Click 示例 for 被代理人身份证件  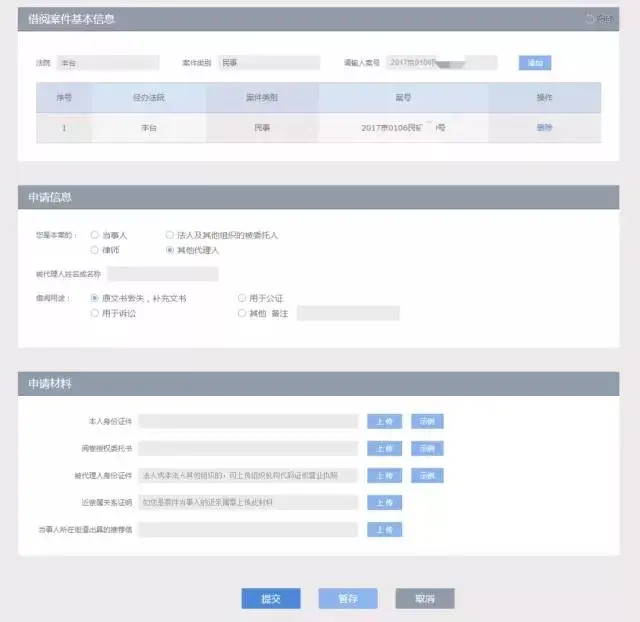(427, 475)
